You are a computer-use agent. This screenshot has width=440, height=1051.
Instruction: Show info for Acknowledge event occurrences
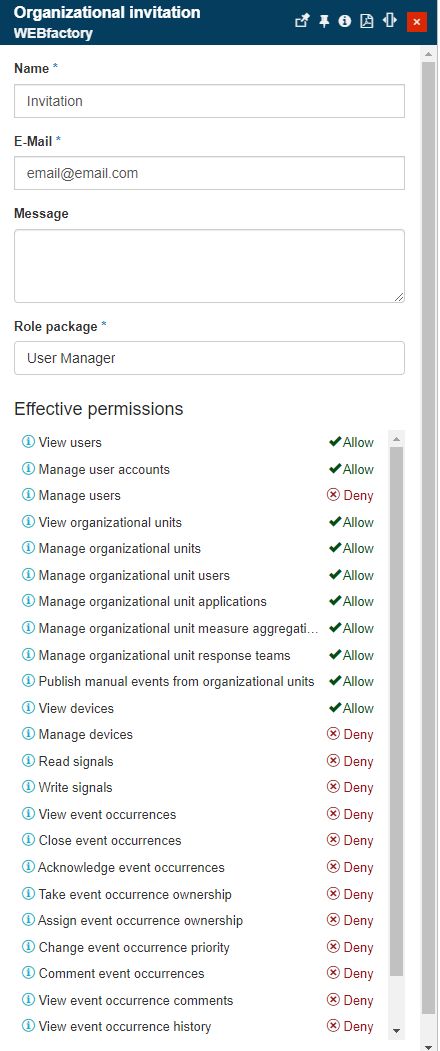coord(28,866)
